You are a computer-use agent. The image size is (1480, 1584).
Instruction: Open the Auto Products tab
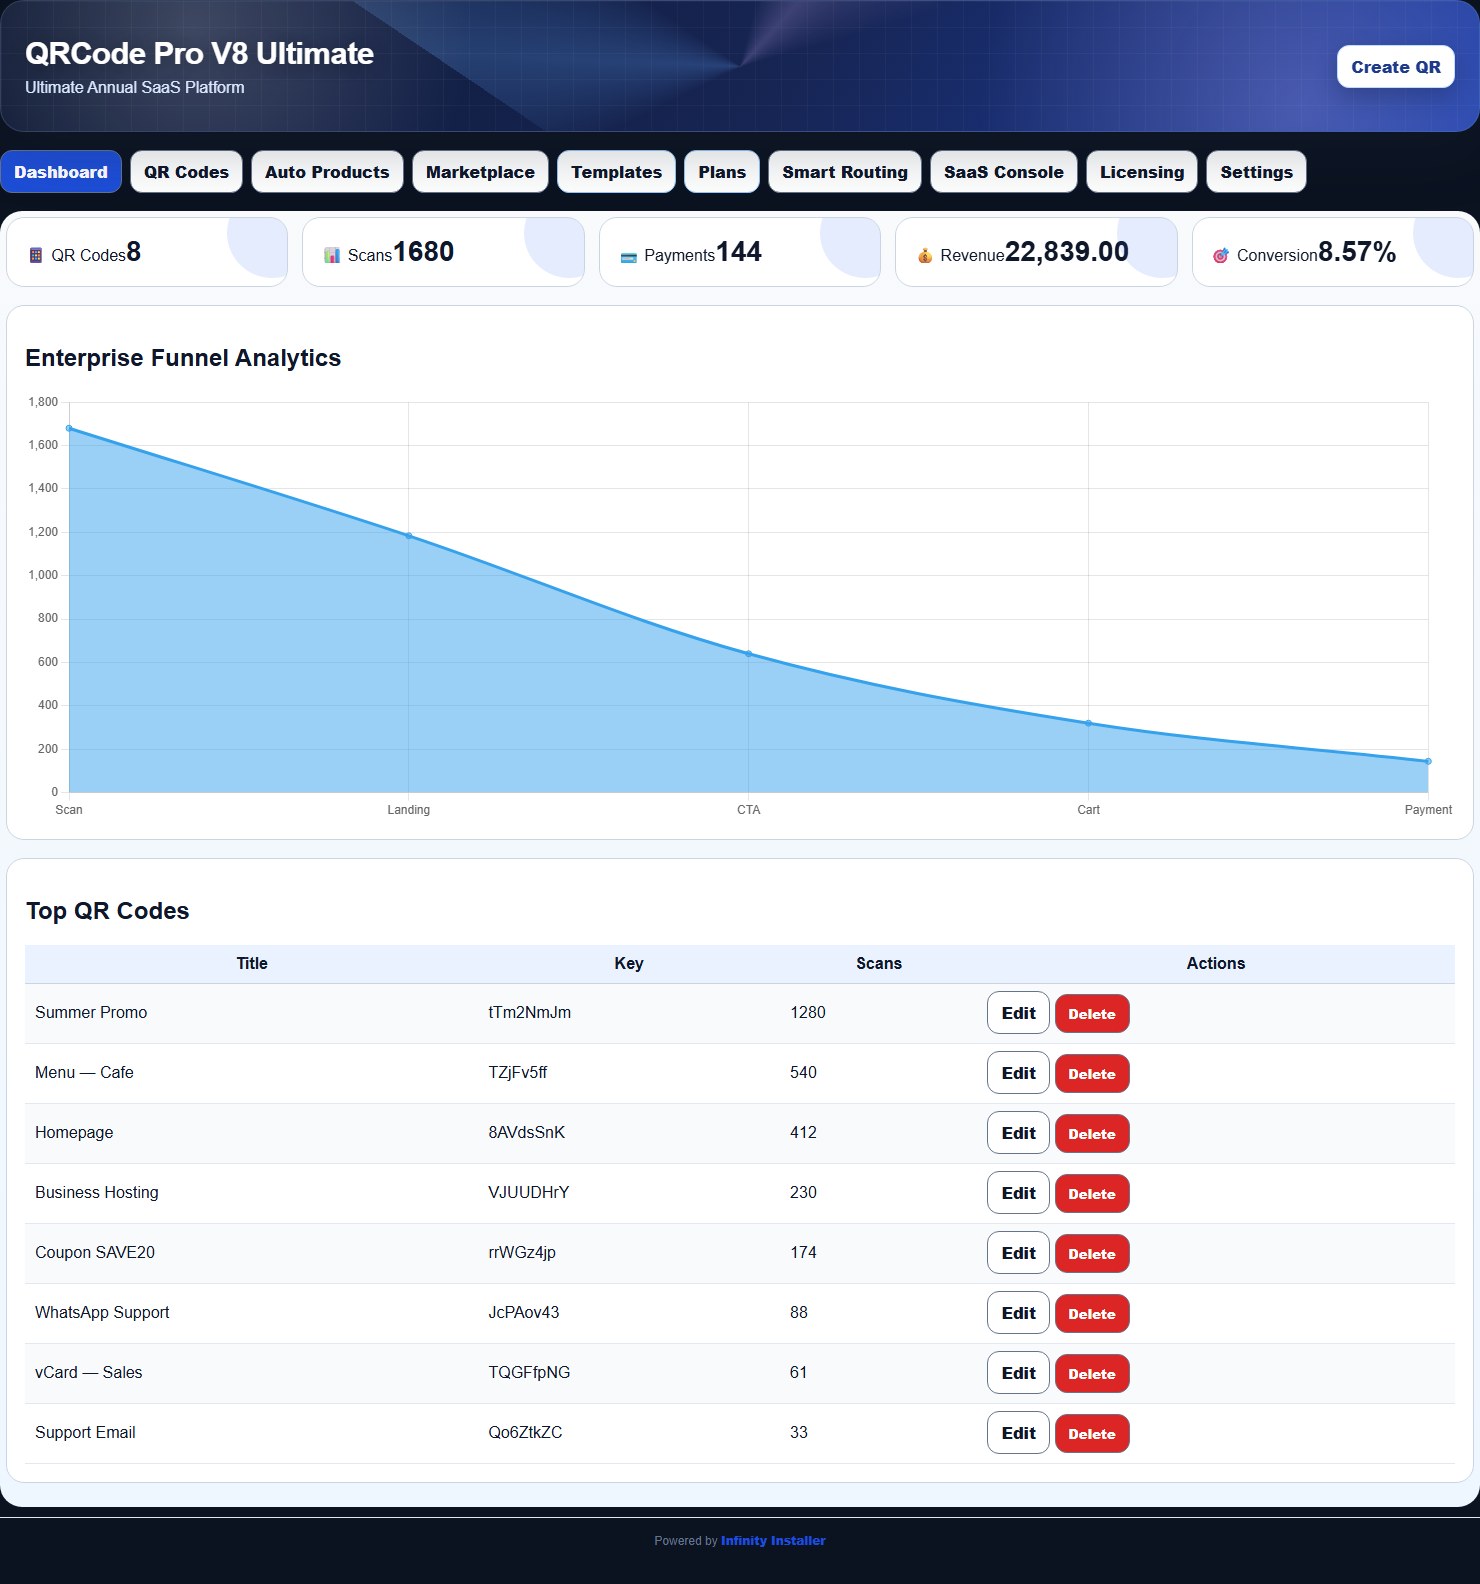click(327, 172)
